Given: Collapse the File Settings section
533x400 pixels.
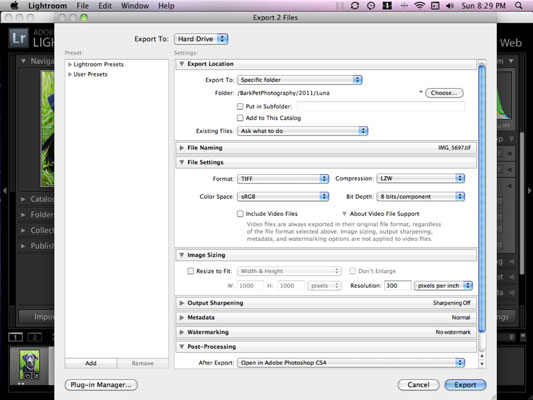Looking at the screenshot, I should coord(182,162).
